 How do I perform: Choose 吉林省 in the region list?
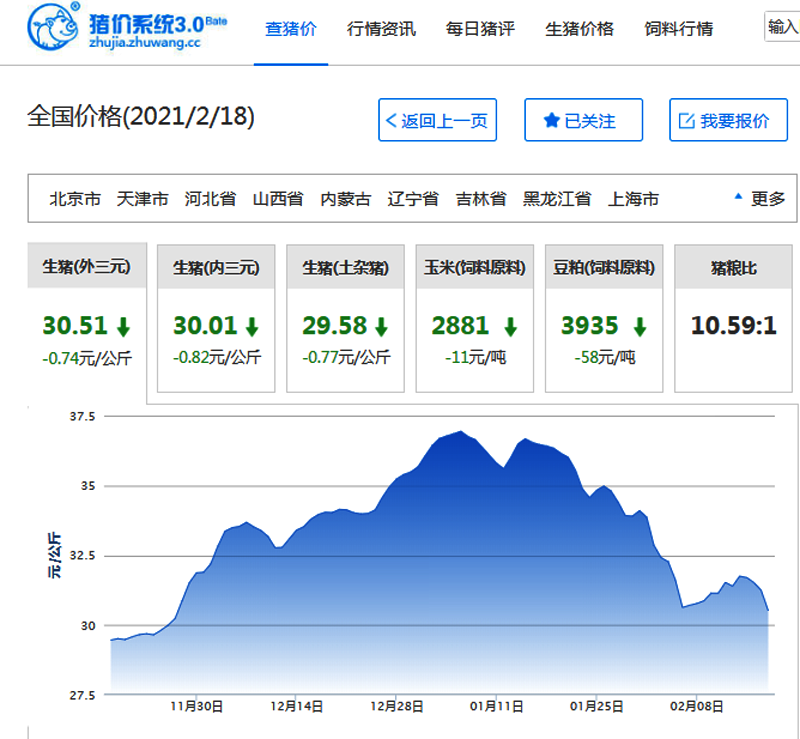481,199
